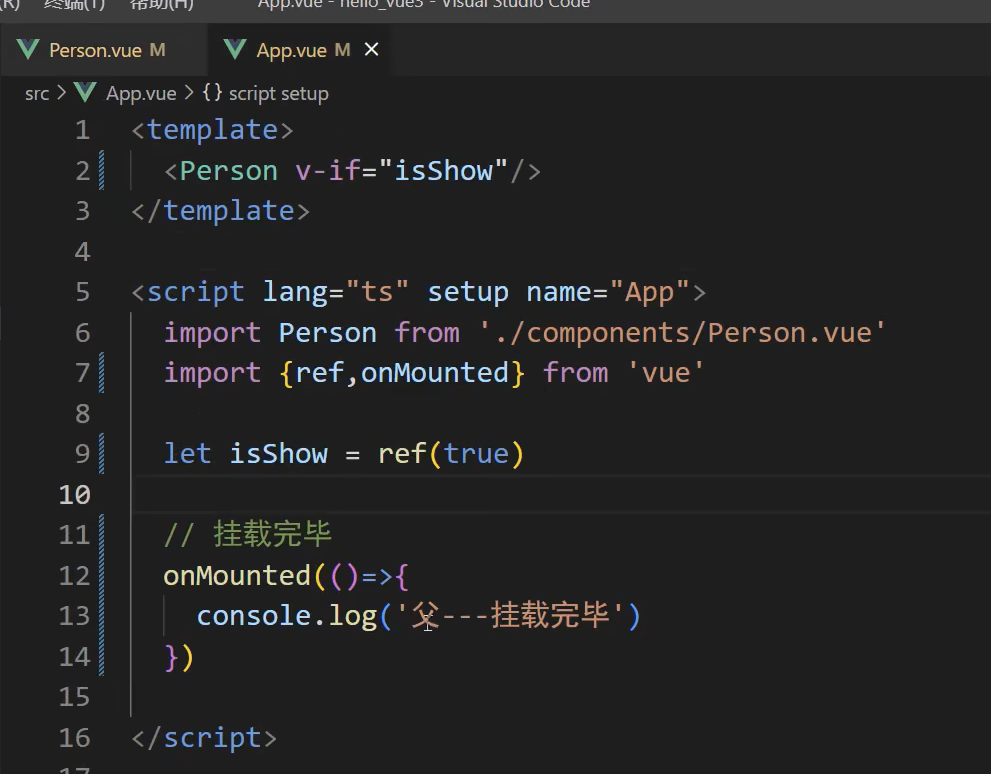Click the closing }) on line 14
Viewport: 991px width, 774px height.
click(x=179, y=657)
